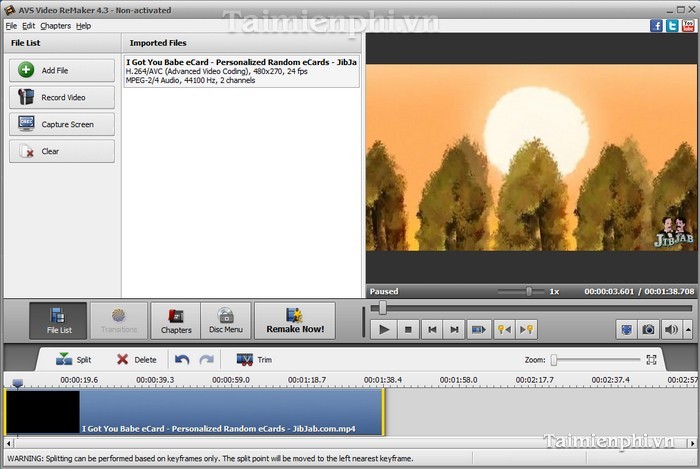Open the Chapters menu

[55, 26]
